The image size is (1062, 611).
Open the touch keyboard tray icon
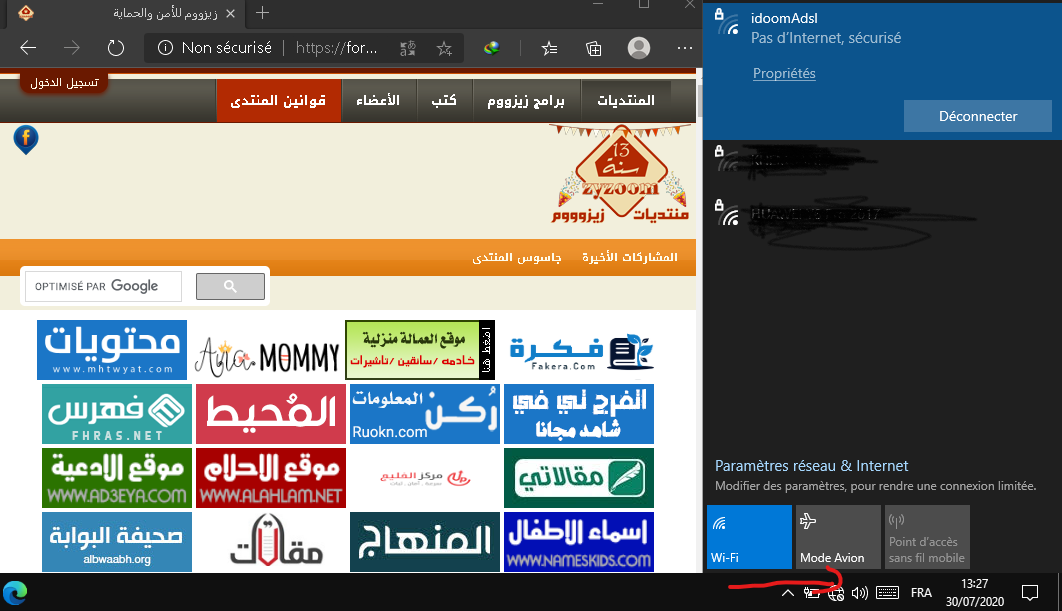887,593
